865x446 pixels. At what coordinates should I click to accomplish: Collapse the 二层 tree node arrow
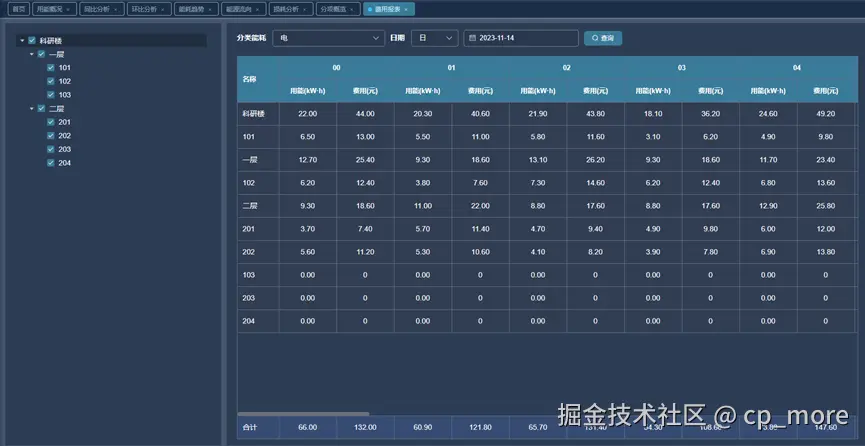(31, 109)
